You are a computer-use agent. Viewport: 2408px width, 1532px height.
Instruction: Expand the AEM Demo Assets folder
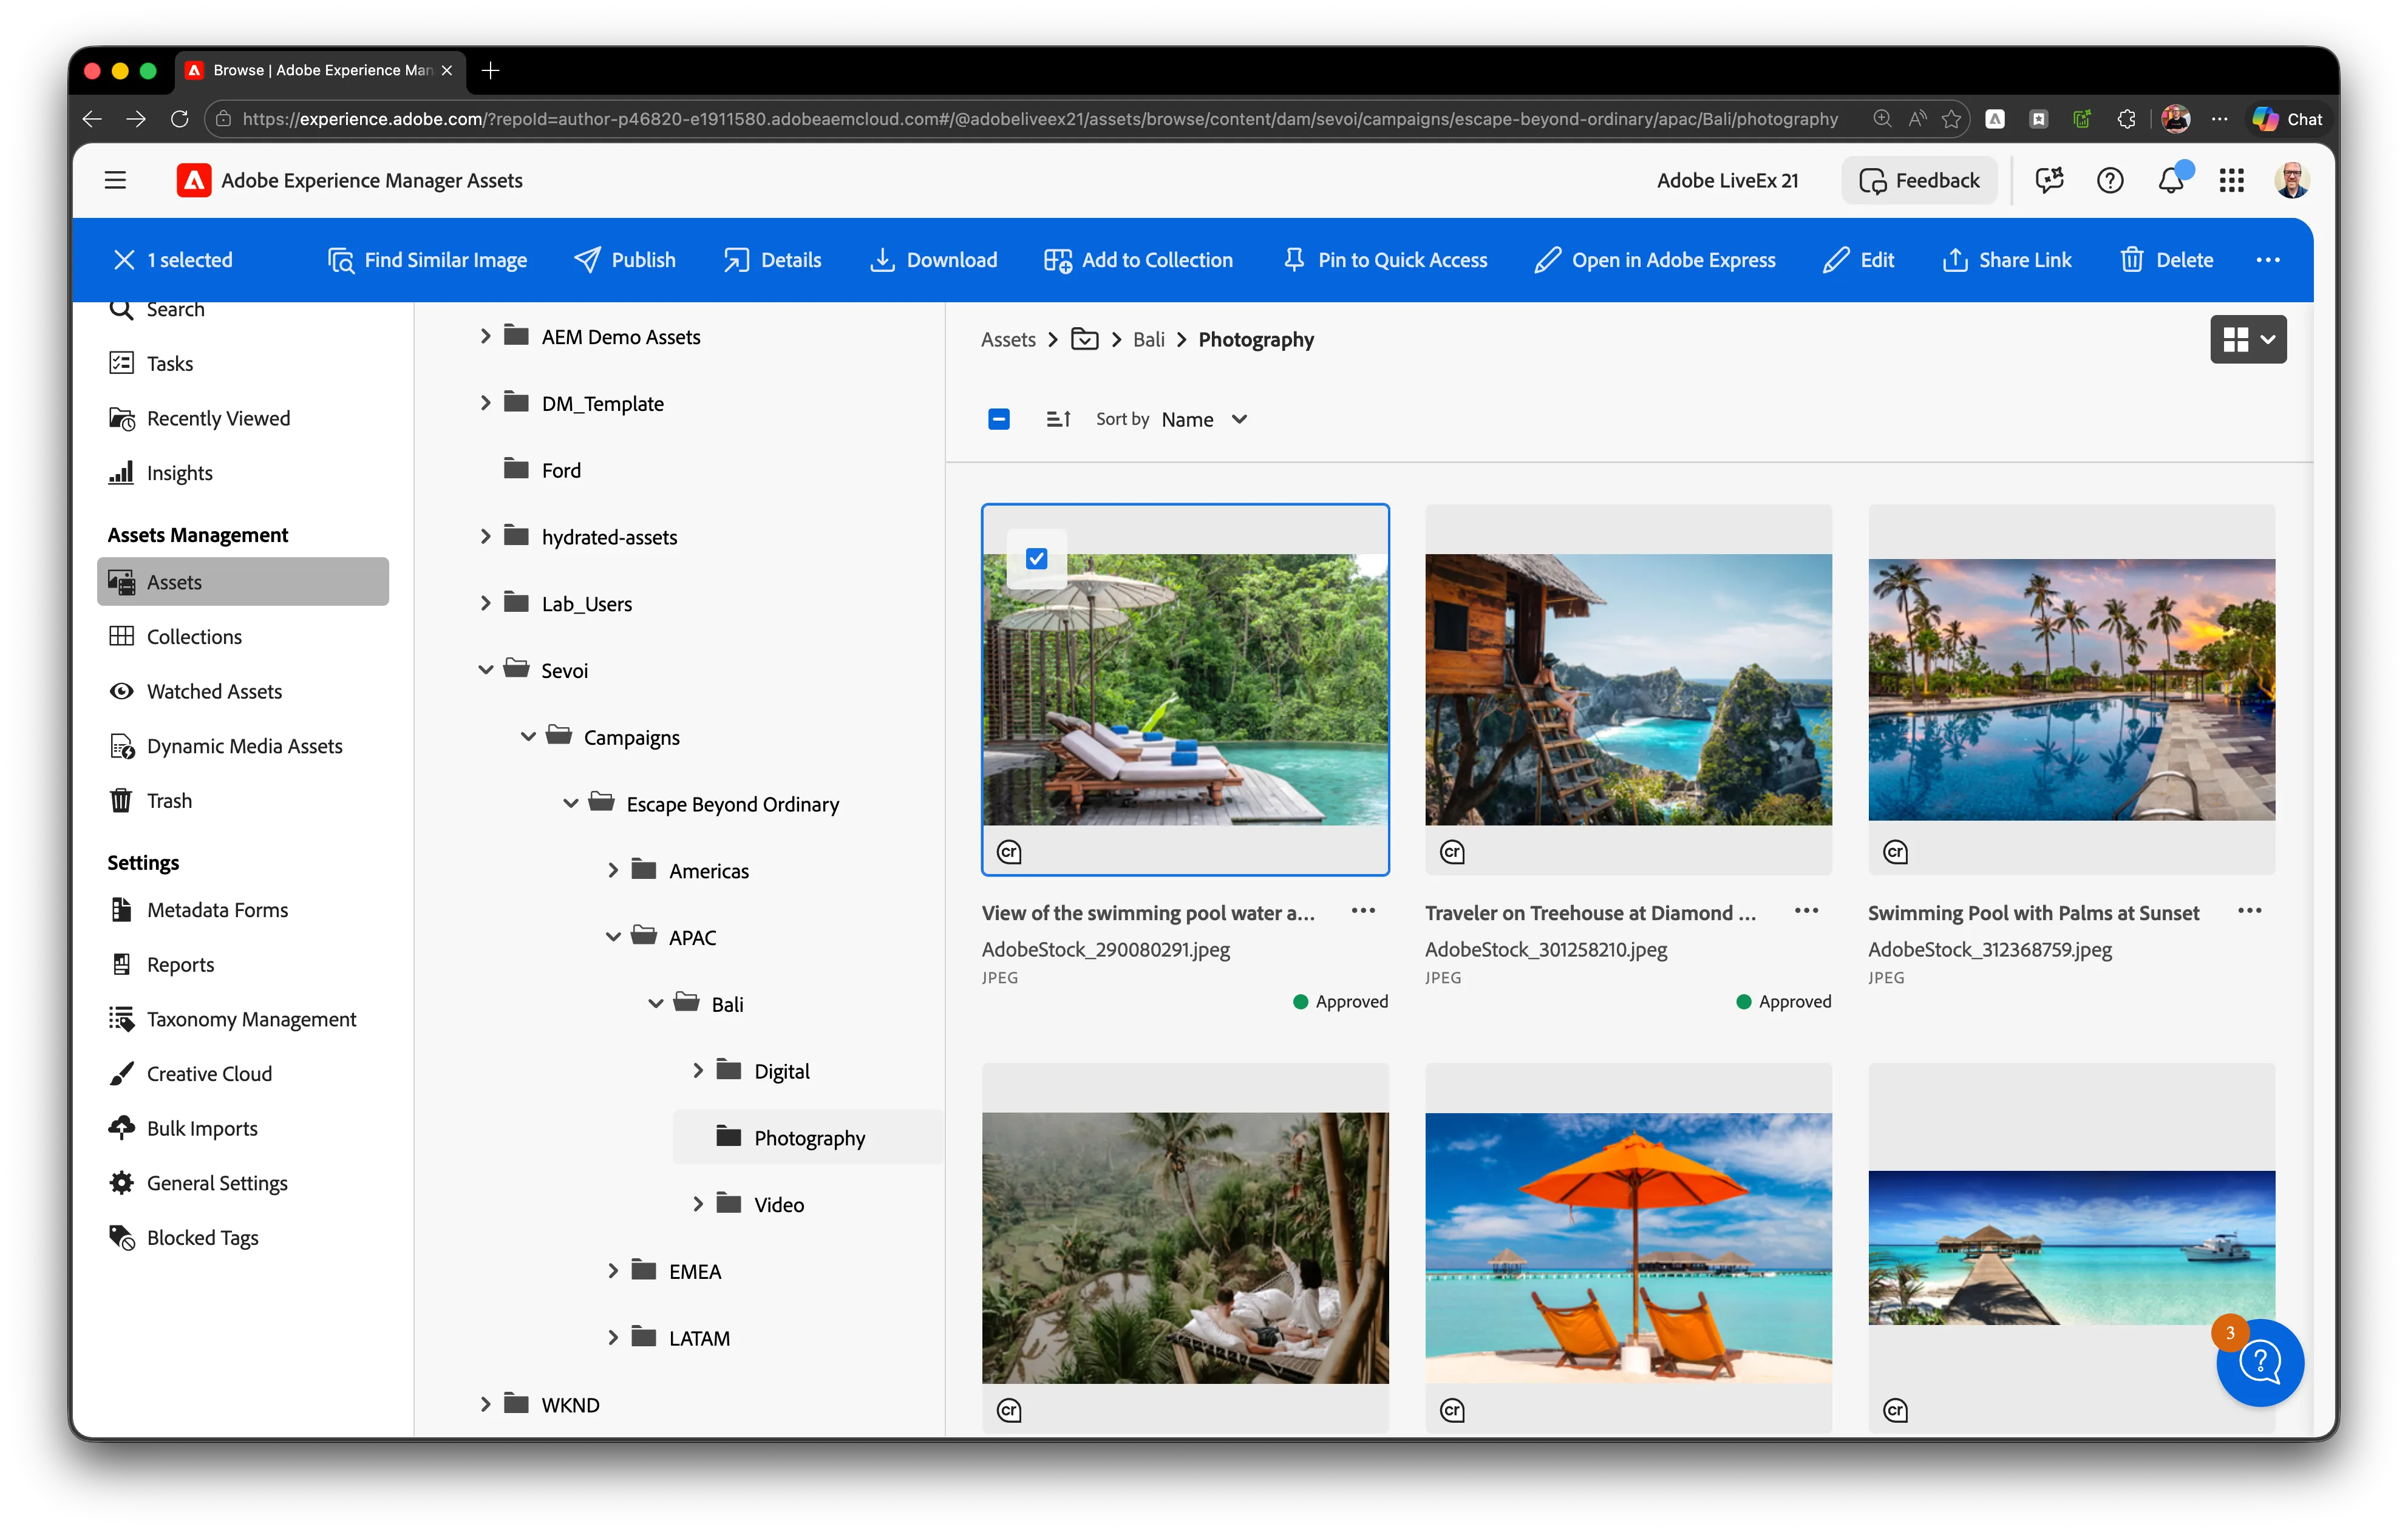tap(485, 336)
